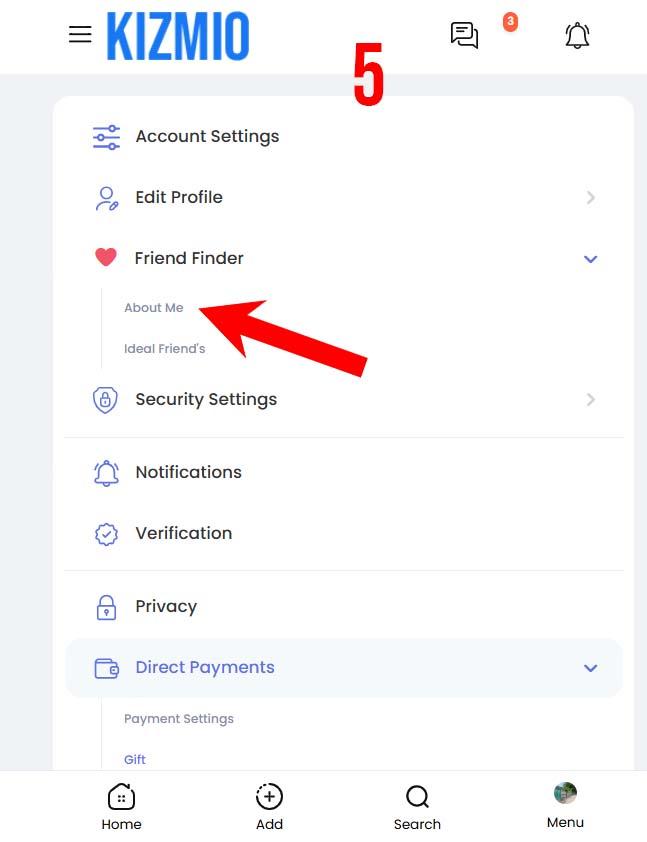647x842 pixels.
Task: Expand the Edit Profile arrow
Action: click(x=591, y=198)
